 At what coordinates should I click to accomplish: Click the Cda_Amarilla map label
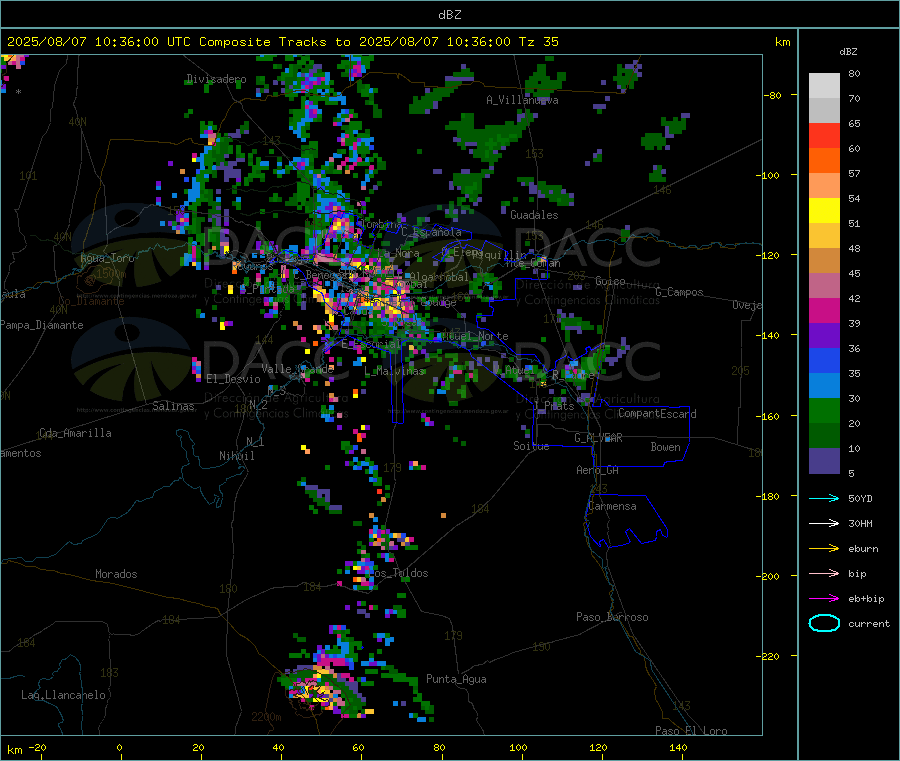[75, 433]
